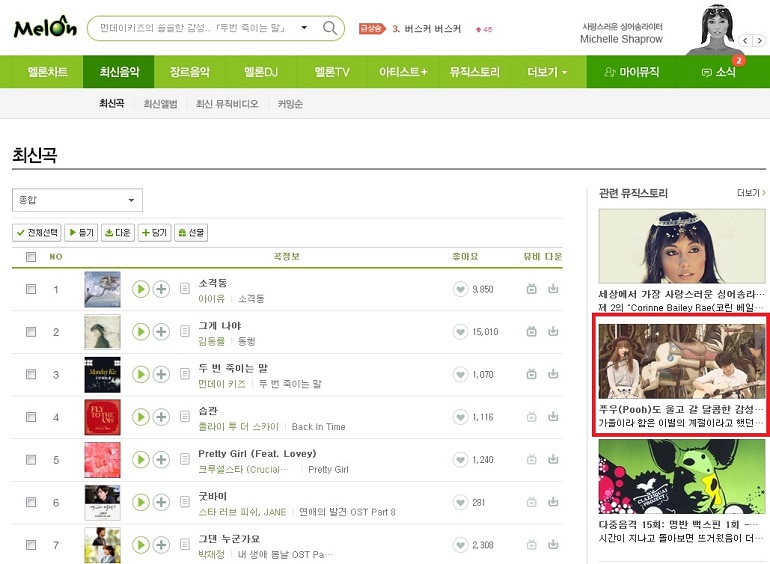The image size is (770, 564).
Task: Select checkbox for song 굿바이
Action: (31, 502)
